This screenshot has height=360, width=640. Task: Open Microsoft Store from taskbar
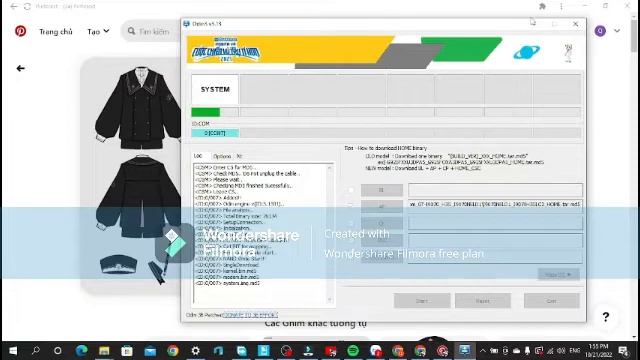pos(127,351)
